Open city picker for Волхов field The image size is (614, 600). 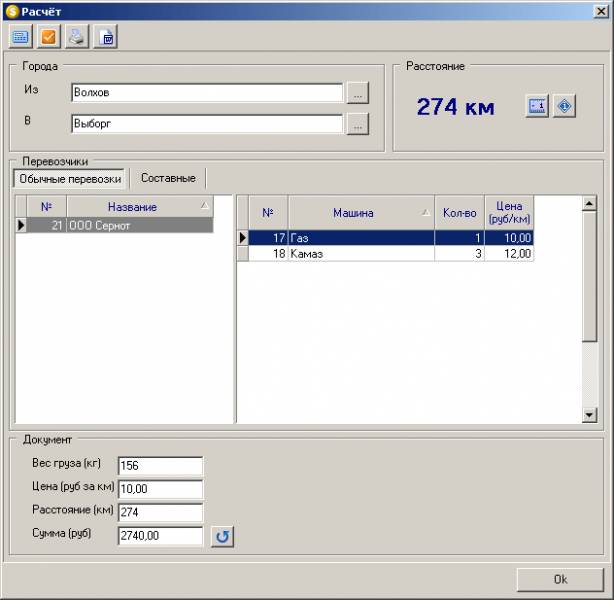(358, 93)
